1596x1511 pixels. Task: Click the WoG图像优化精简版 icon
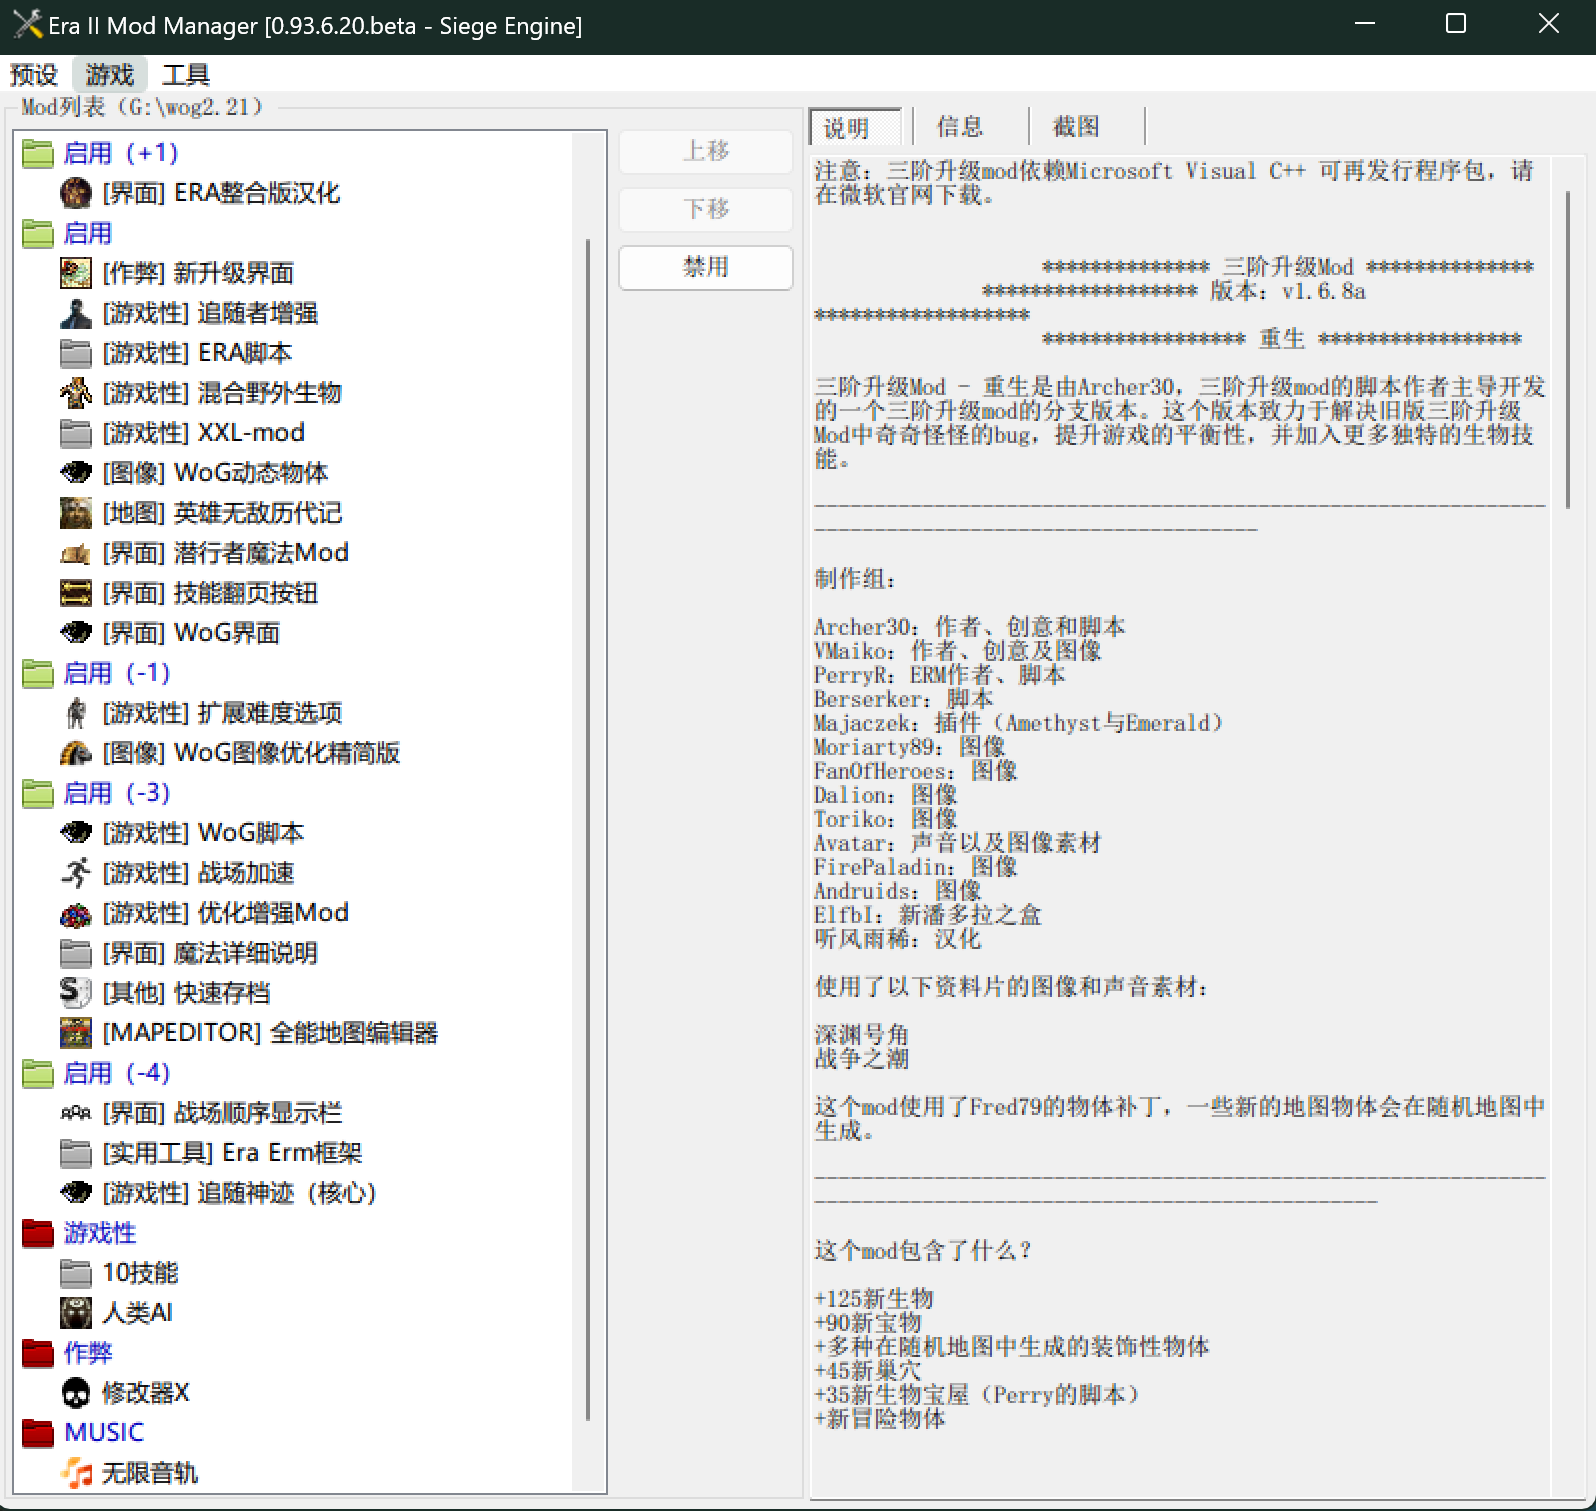coord(76,753)
